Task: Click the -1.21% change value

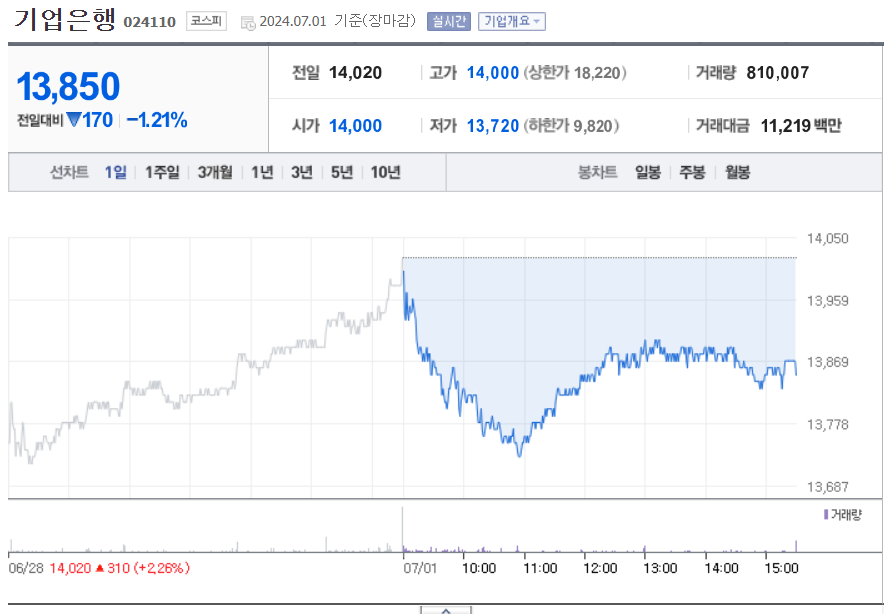Action: (157, 120)
